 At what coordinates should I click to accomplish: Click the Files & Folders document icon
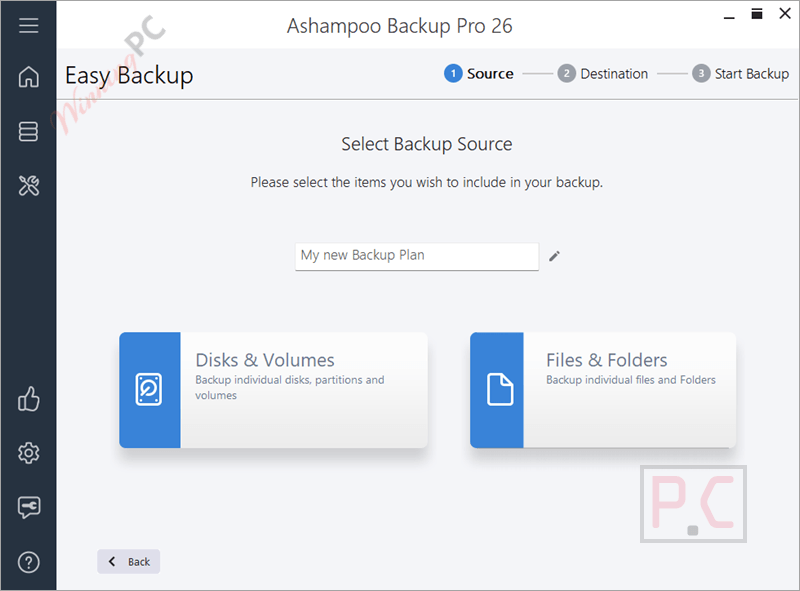tap(500, 389)
